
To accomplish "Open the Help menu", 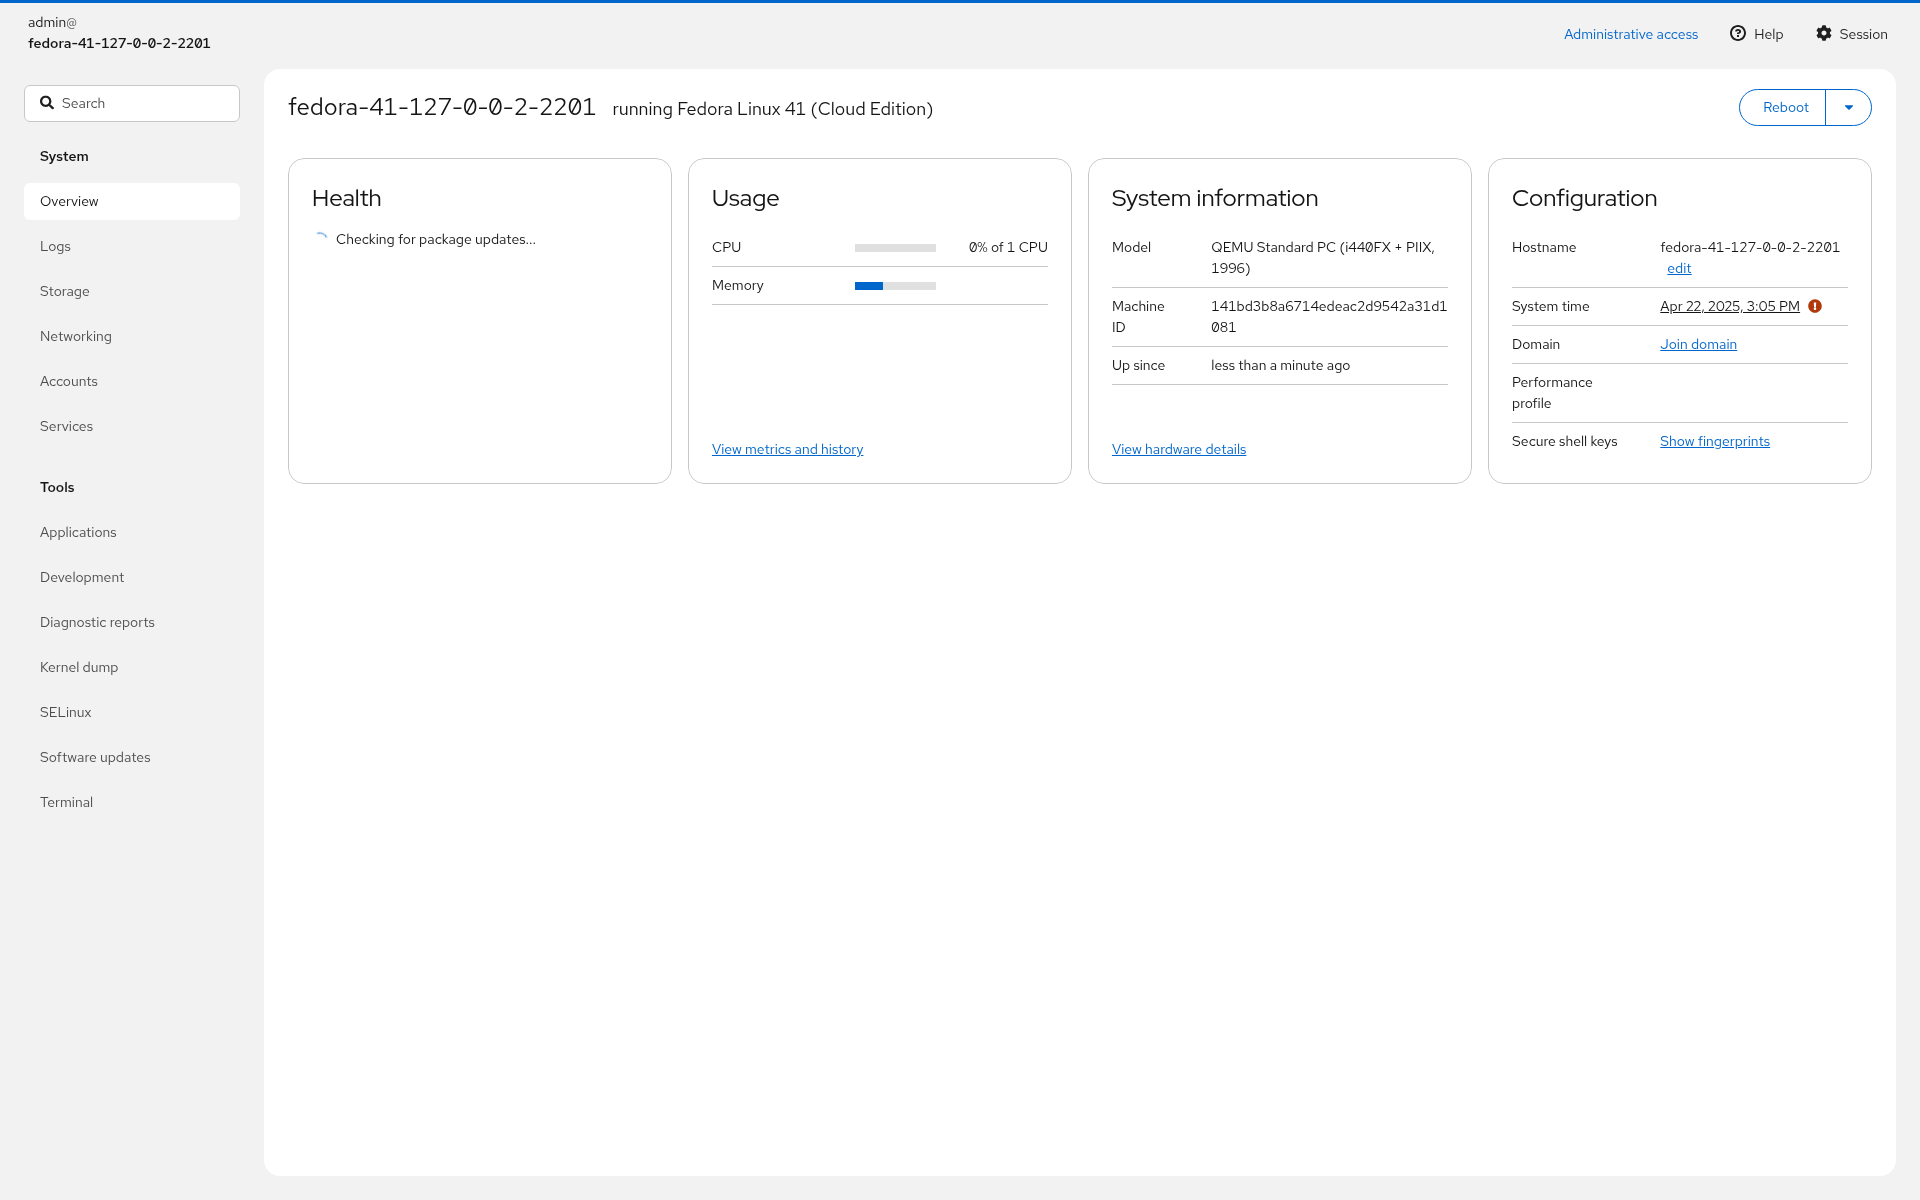I will (x=1757, y=34).
